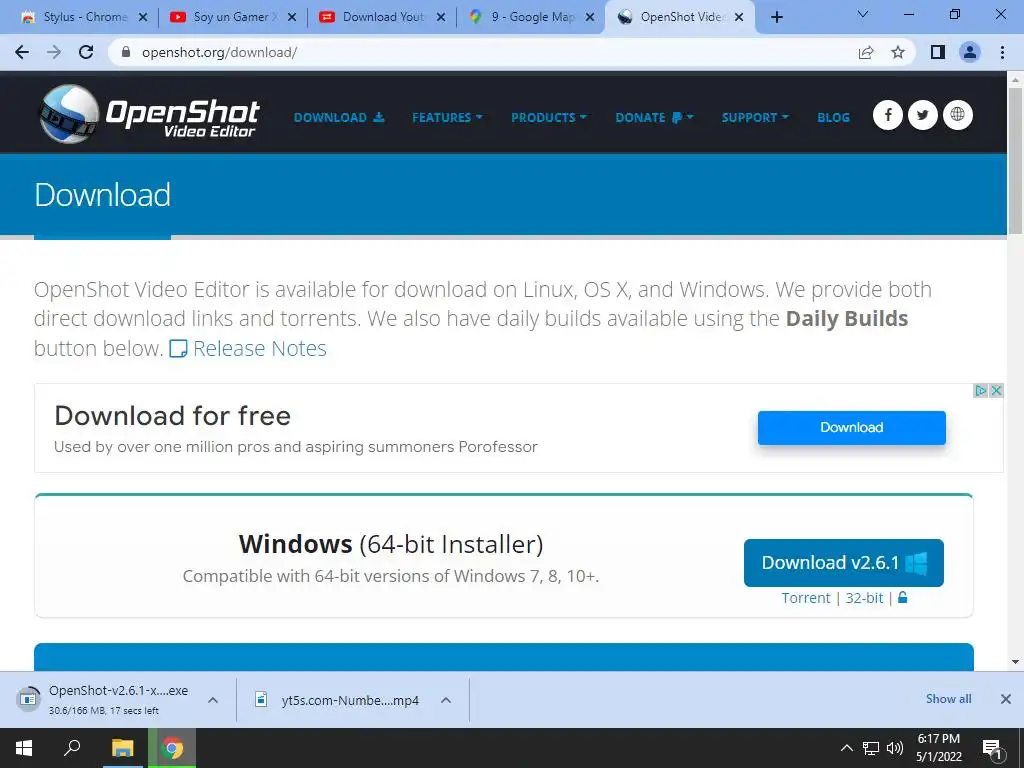Open options for yt5s.com mp4 download
1024x768 pixels.
pyautogui.click(x=446, y=700)
